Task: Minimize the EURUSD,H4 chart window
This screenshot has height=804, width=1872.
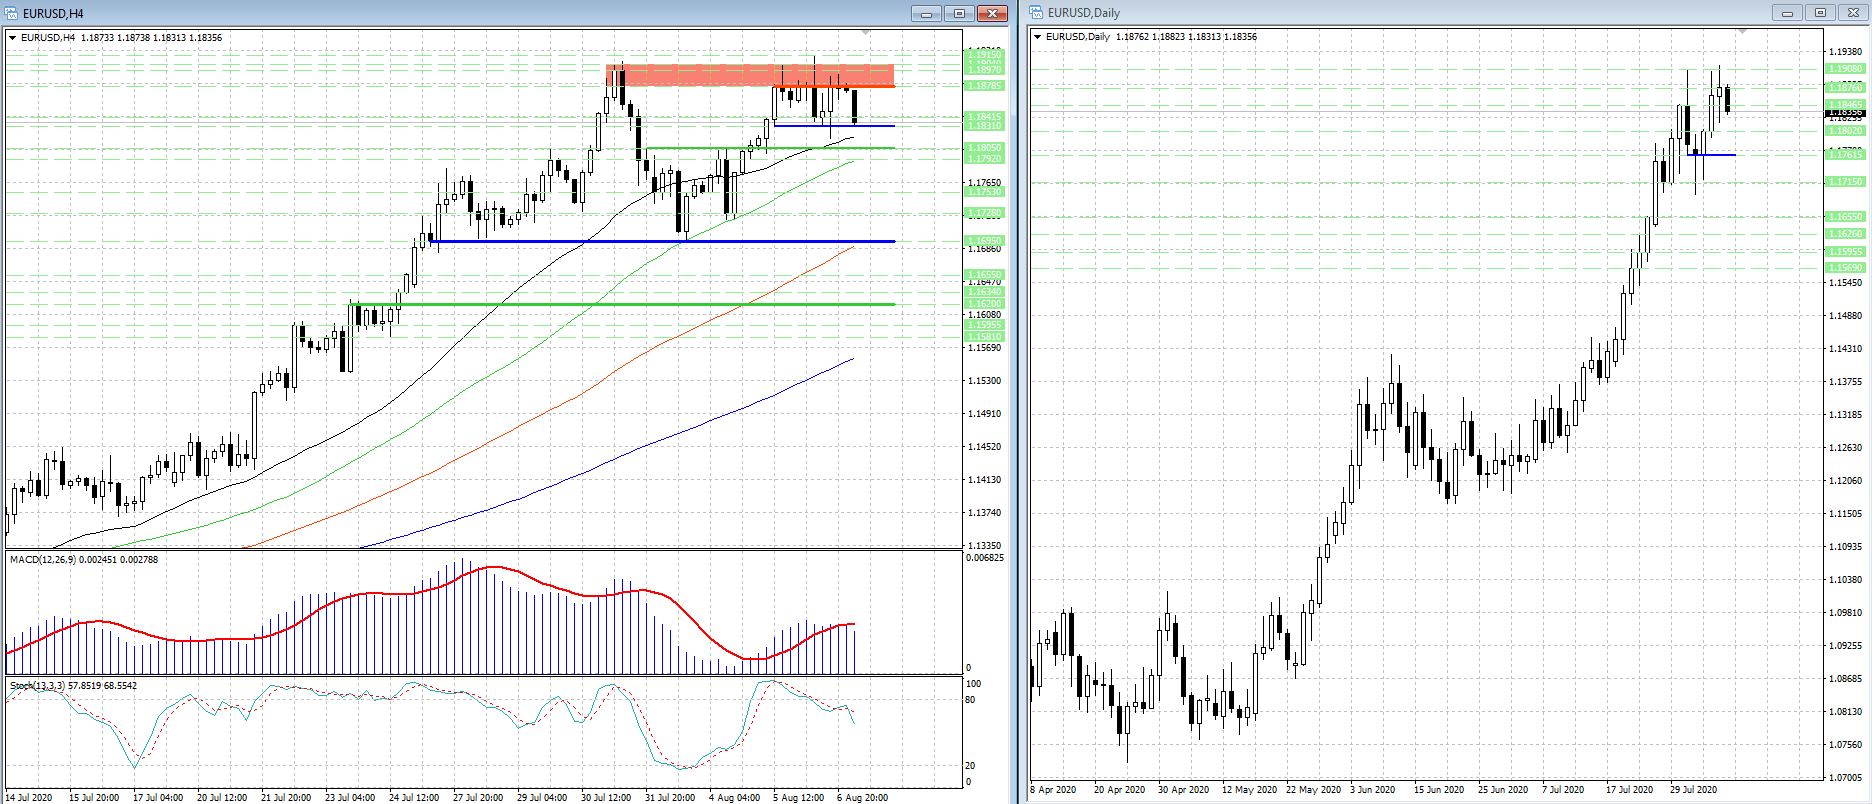Action: pos(926,13)
